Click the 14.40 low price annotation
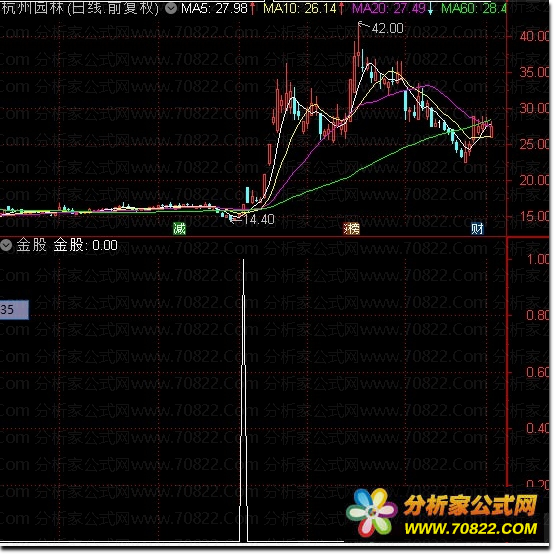The width and height of the screenshot is (555, 554). pyautogui.click(x=259, y=219)
